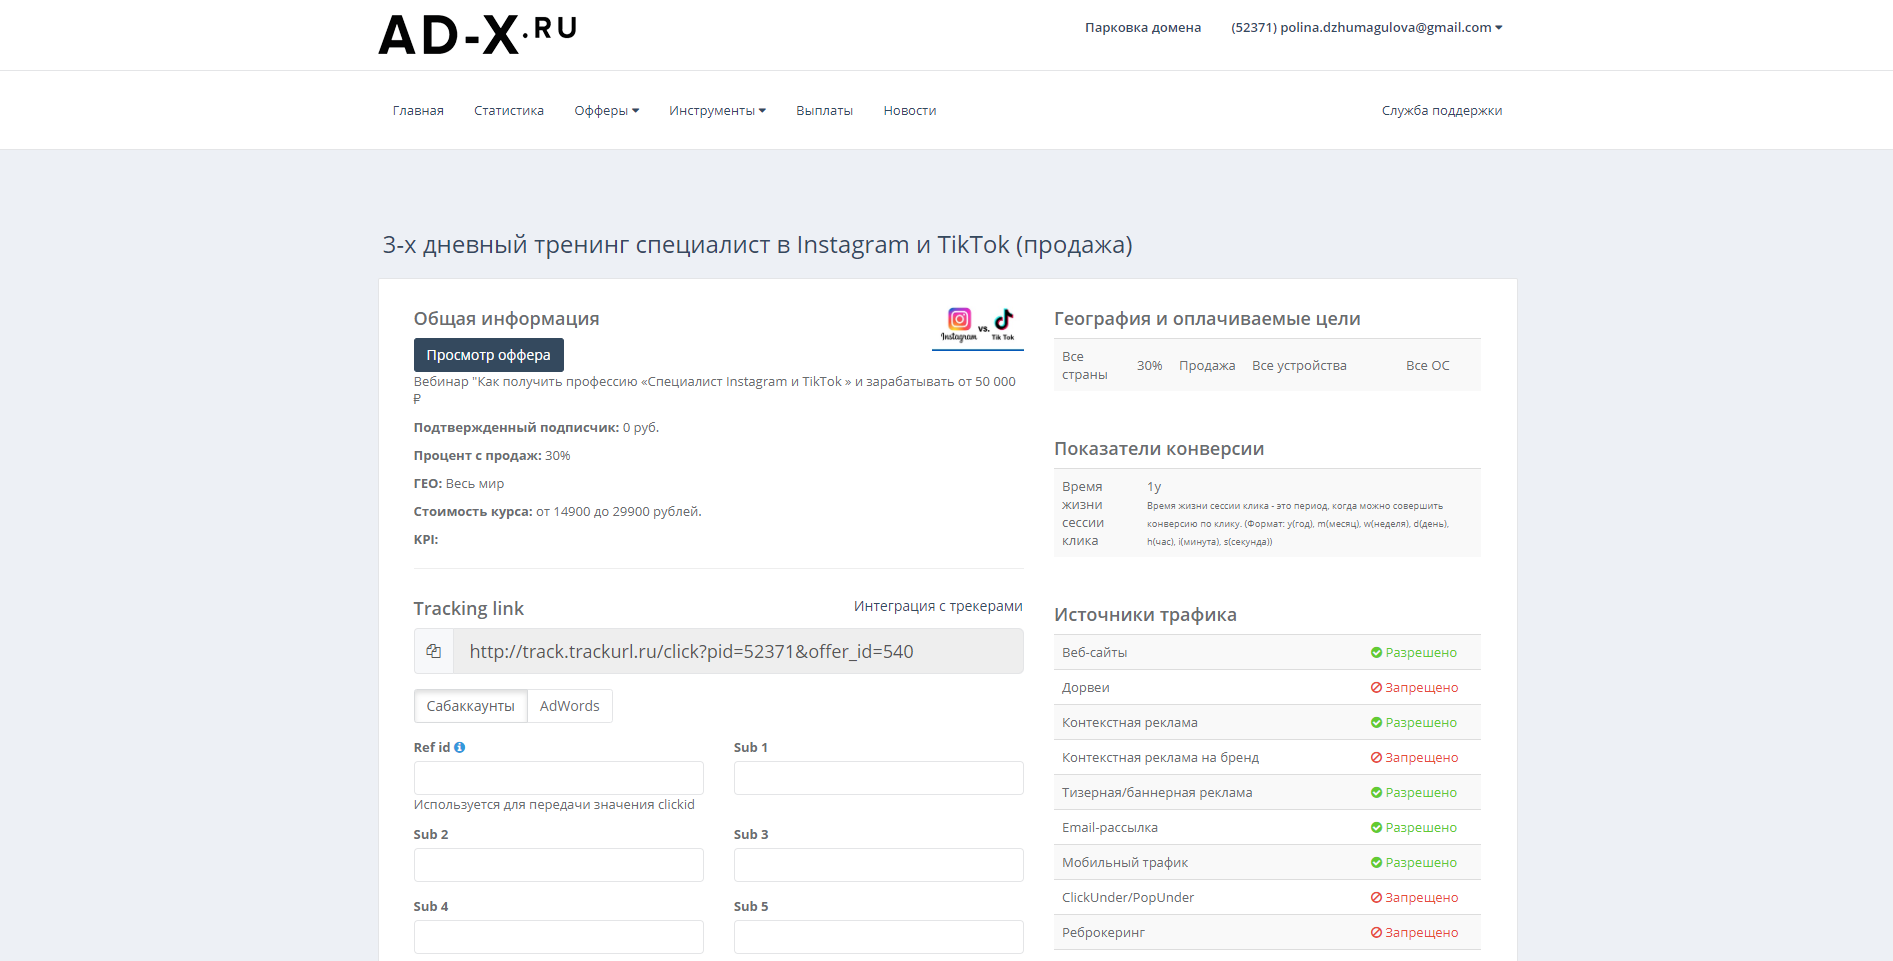Click the Стоимость курса label

(473, 511)
